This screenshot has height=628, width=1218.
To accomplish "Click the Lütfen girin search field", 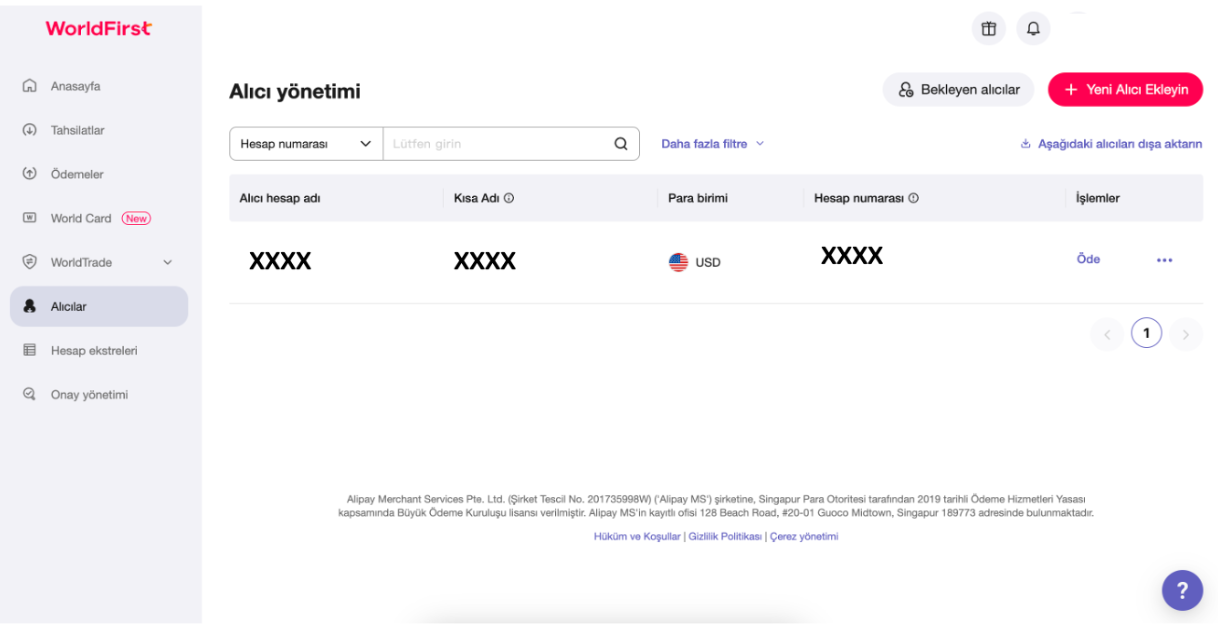I will pyautogui.click(x=497, y=144).
